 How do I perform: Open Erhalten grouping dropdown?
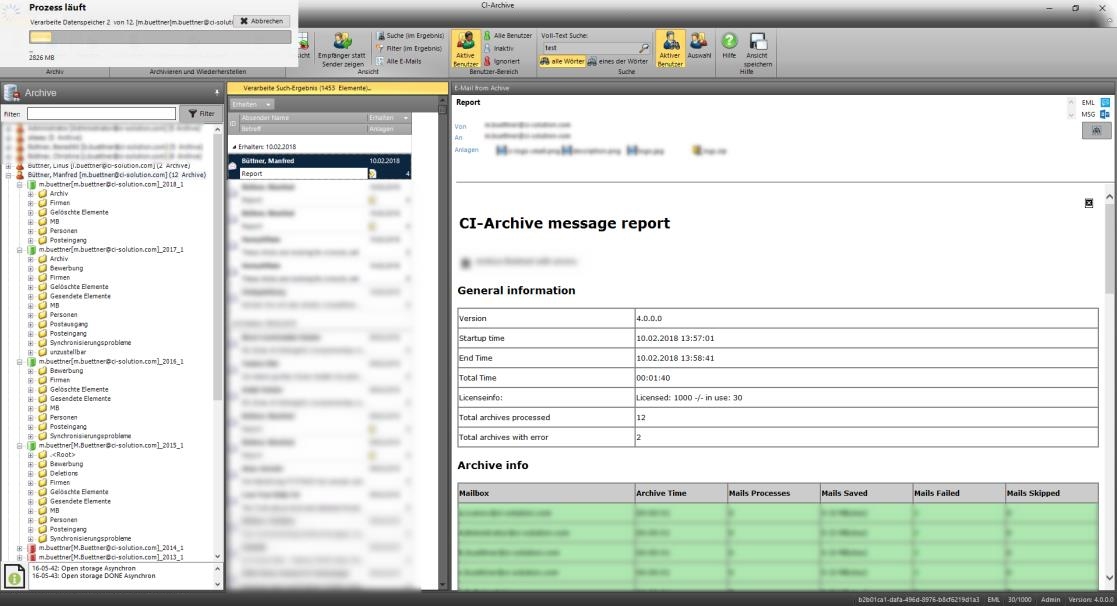coord(251,105)
